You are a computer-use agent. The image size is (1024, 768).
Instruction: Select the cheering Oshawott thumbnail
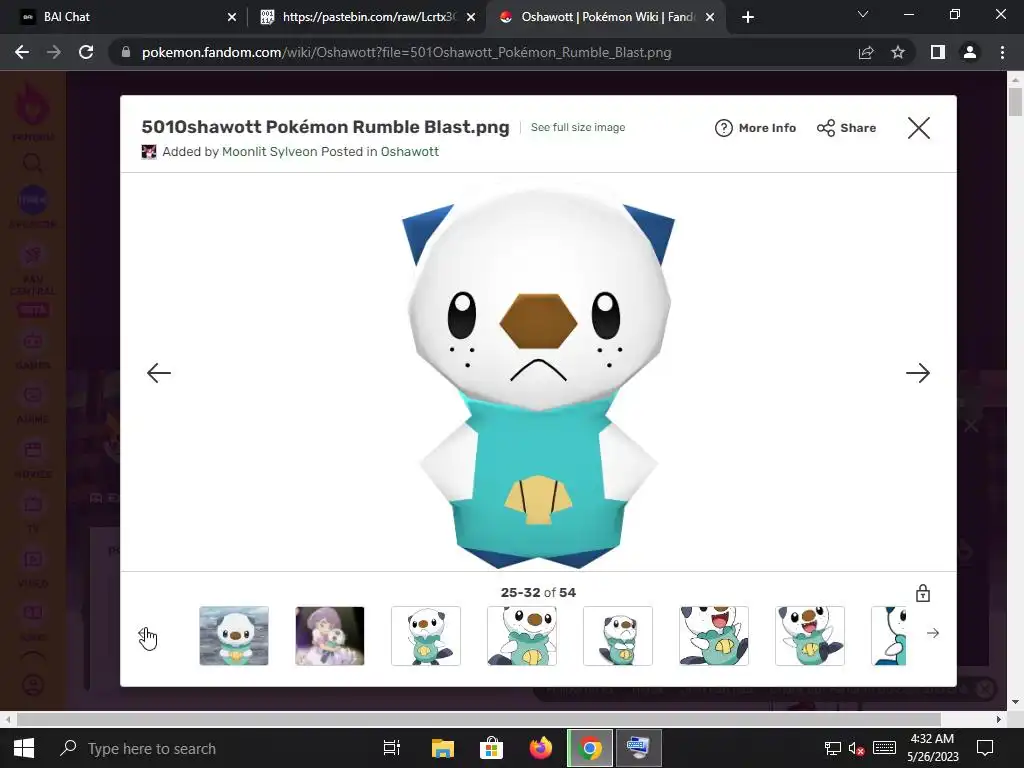(x=810, y=635)
